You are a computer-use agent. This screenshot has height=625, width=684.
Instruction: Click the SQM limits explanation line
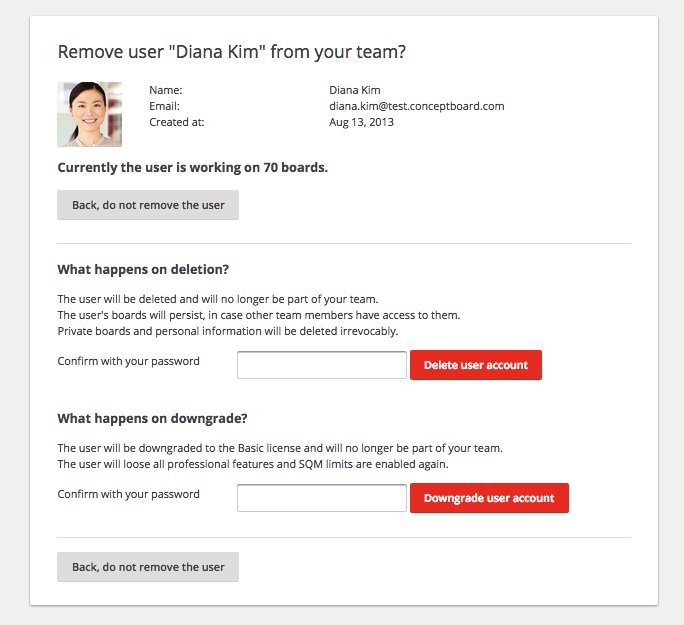coord(253,464)
